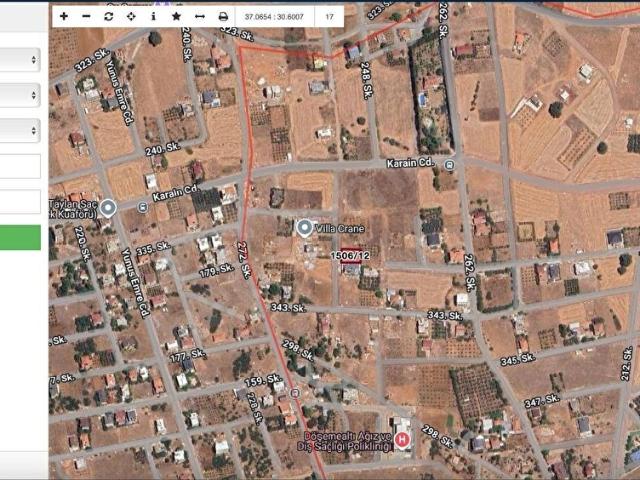Click the red hospital H marker

(x=402, y=440)
